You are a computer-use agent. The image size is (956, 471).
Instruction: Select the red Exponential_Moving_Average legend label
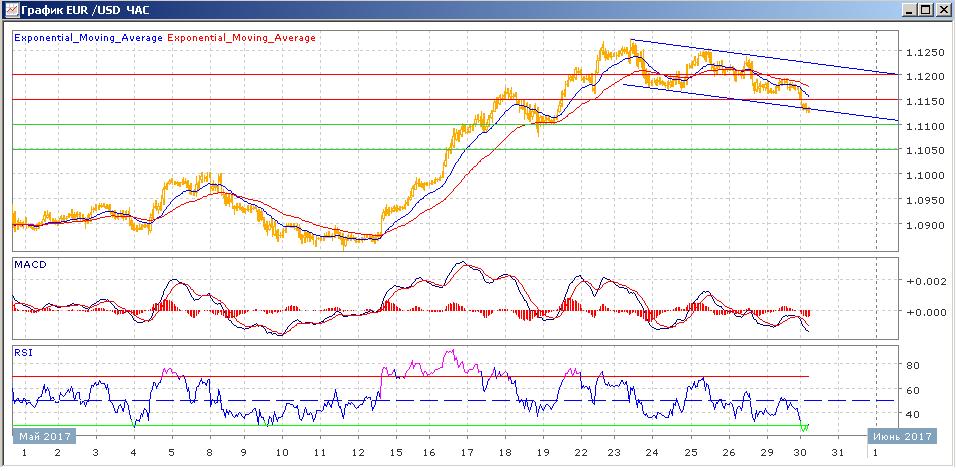(241, 38)
